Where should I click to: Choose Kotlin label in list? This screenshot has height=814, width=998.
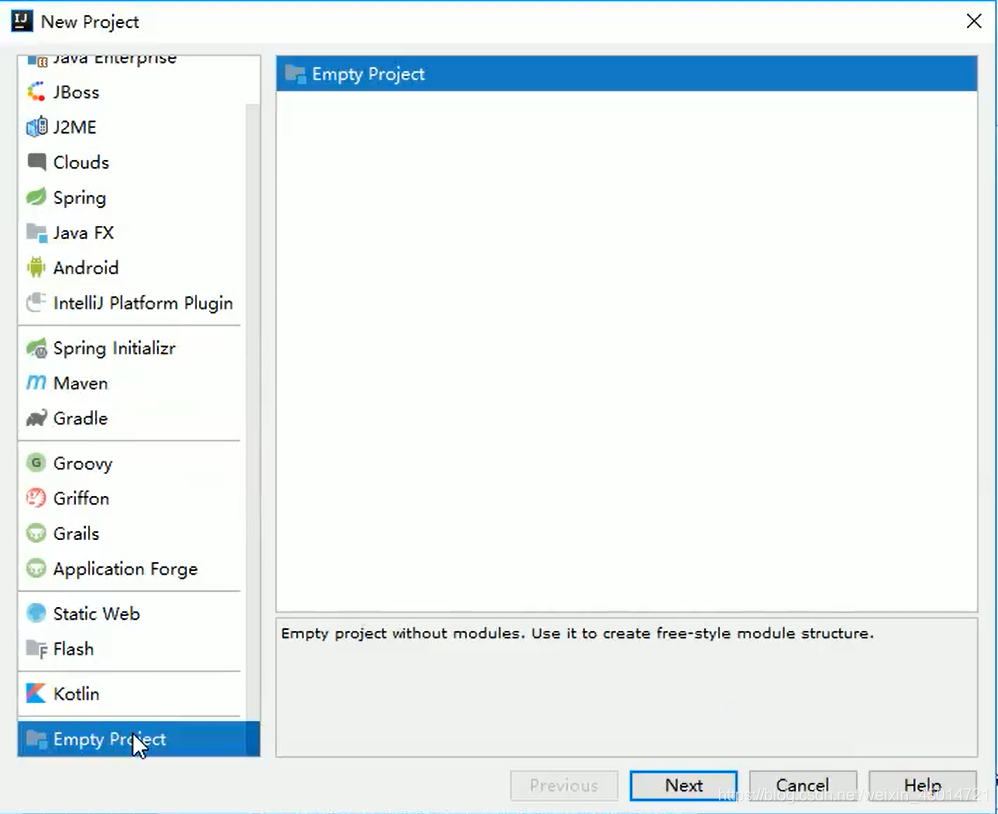(x=76, y=694)
